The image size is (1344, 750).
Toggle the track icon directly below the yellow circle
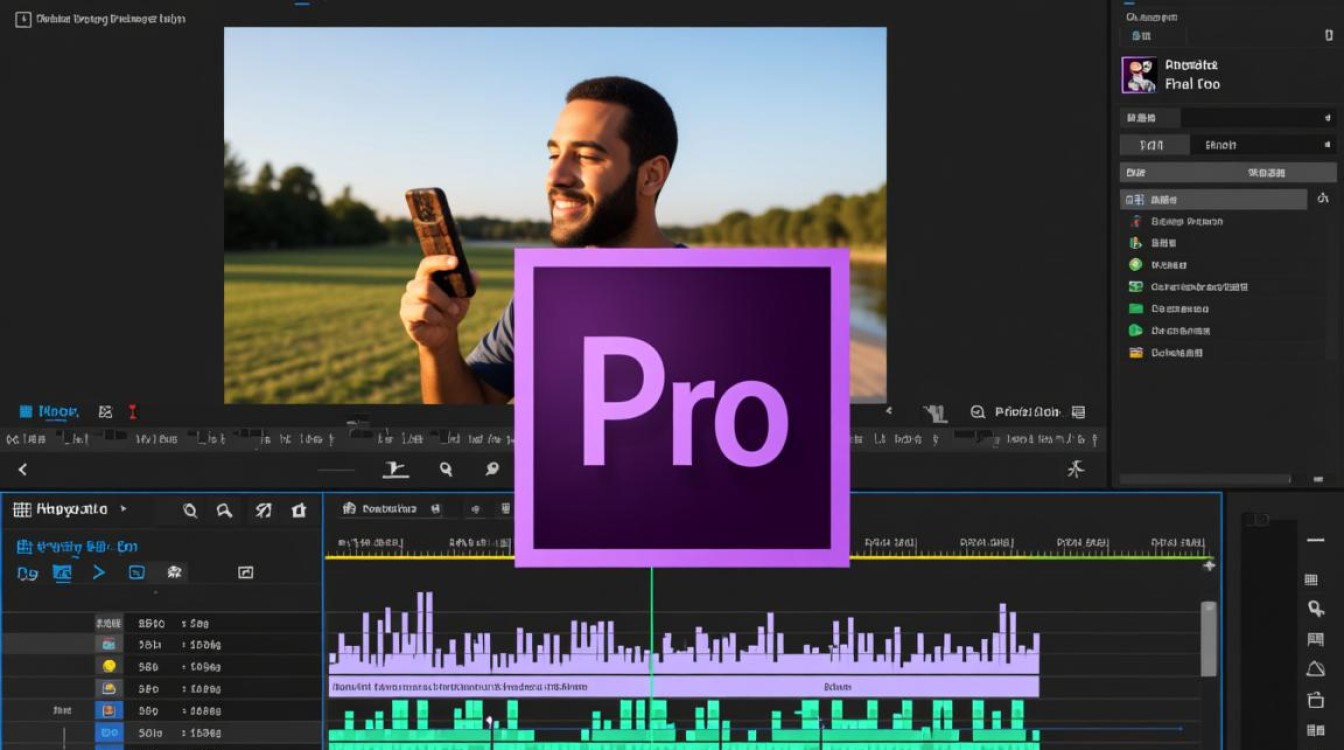pyautogui.click(x=109, y=688)
